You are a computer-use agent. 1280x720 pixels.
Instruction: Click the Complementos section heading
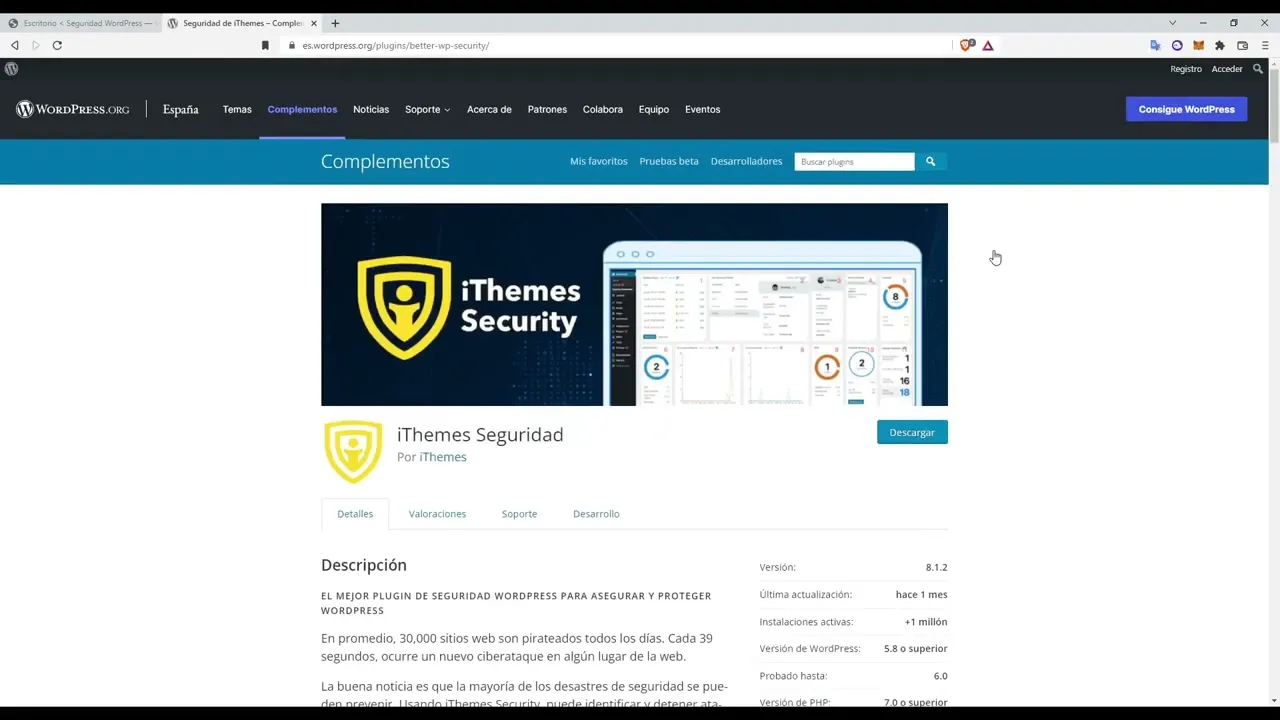pos(385,161)
